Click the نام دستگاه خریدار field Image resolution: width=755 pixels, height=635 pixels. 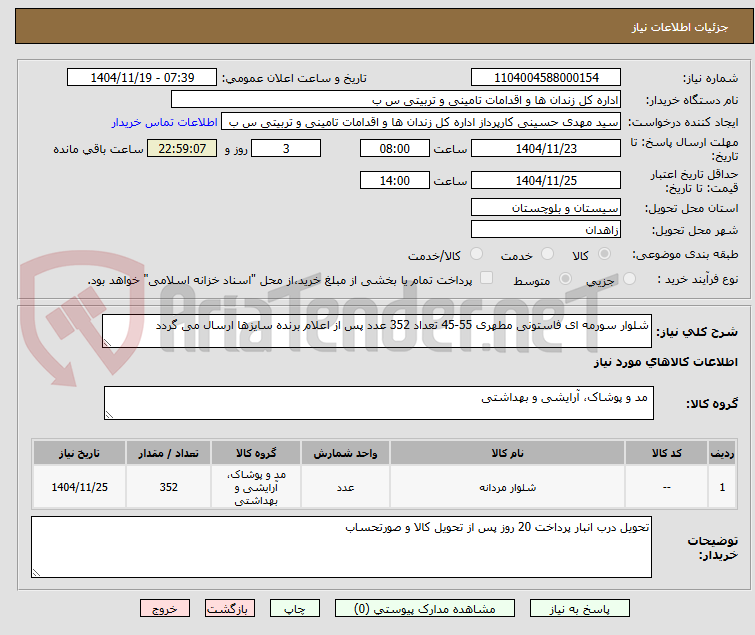[396, 100]
